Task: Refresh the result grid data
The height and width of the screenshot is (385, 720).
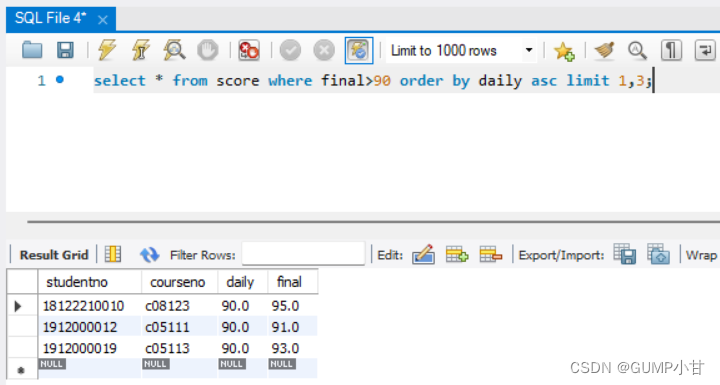Action: (149, 254)
